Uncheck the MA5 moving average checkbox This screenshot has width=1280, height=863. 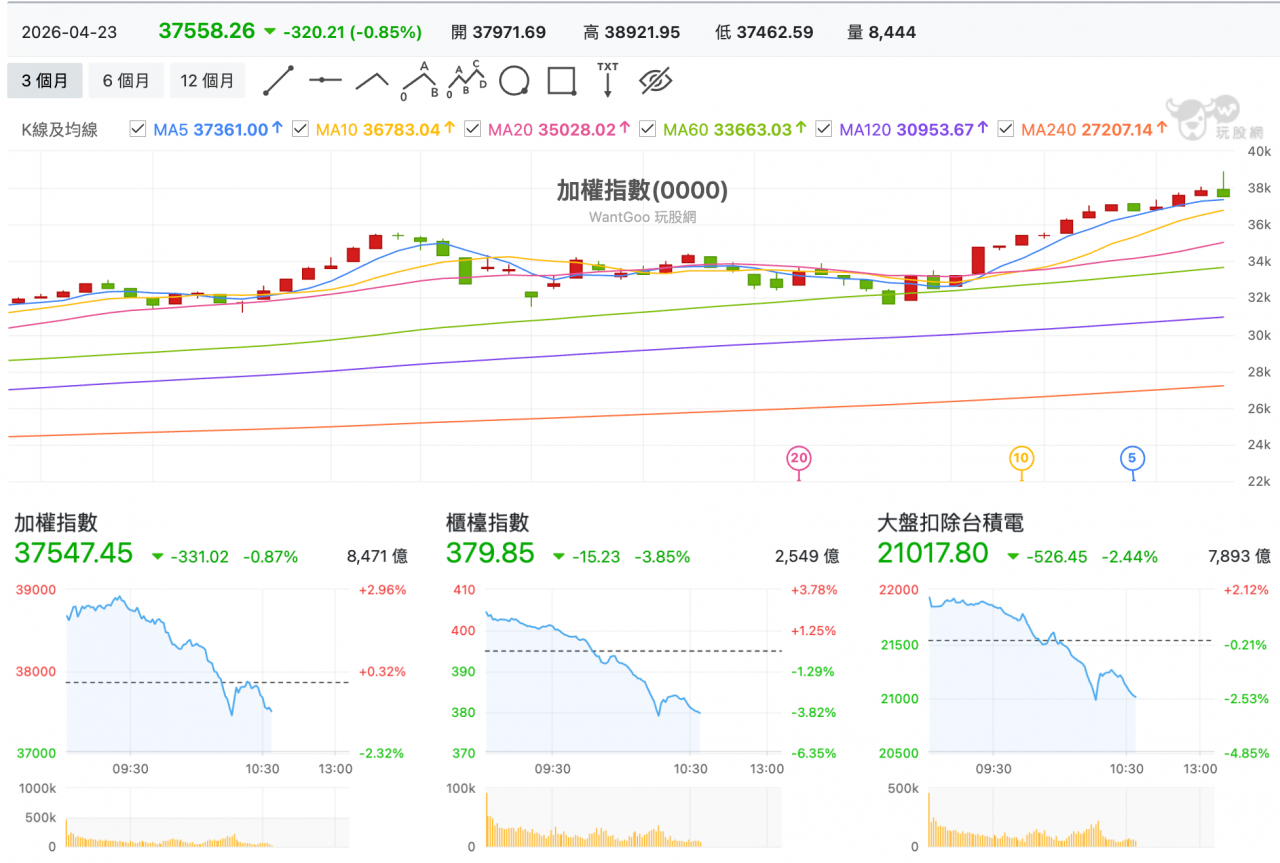(x=137, y=129)
